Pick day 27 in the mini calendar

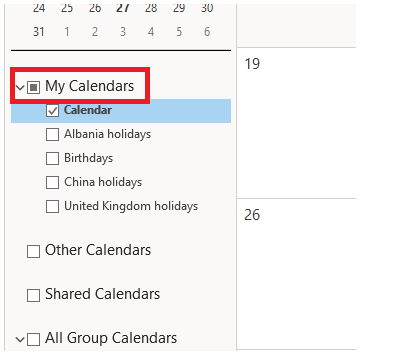click(x=123, y=7)
